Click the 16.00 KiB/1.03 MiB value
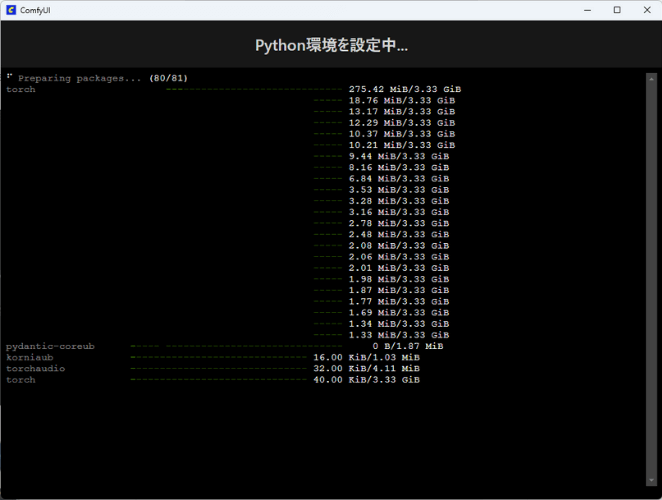The image size is (662, 500). tap(366, 358)
